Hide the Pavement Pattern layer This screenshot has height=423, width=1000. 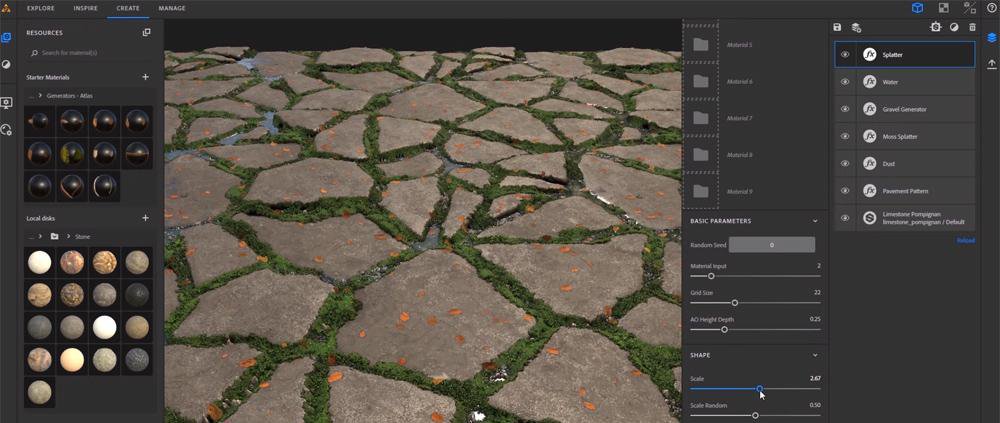[845, 191]
